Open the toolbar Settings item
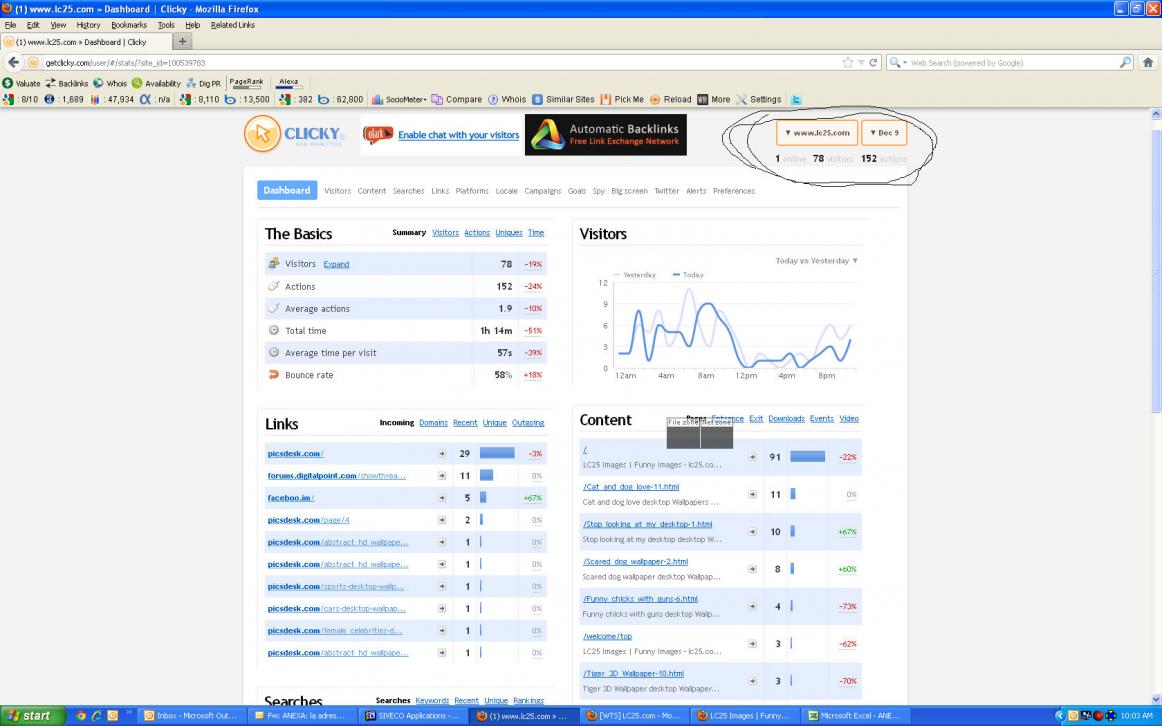Viewport: 1162px width, 726px height. [759, 99]
